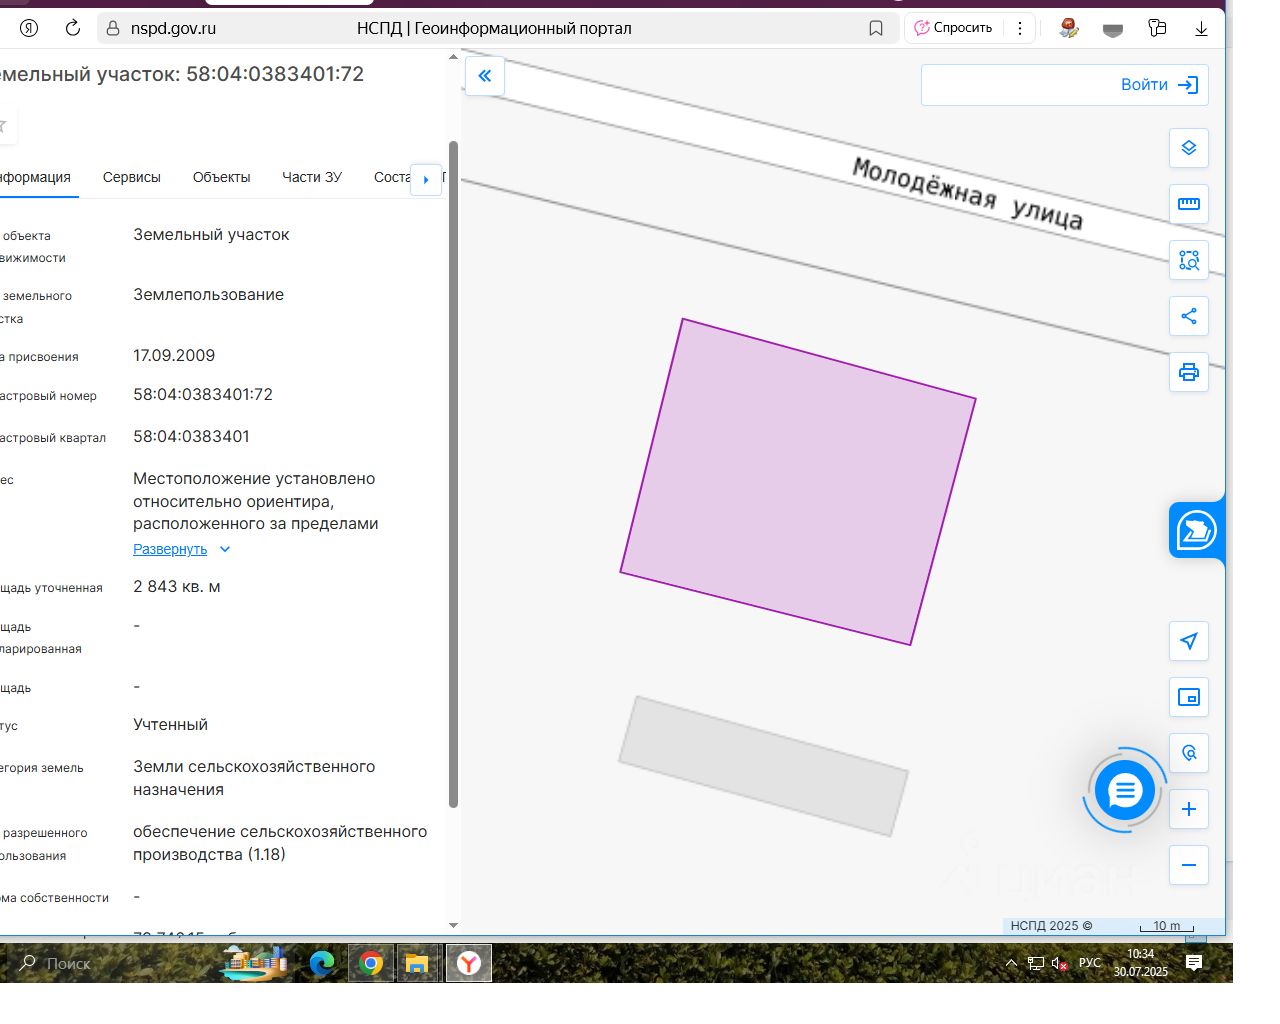The height and width of the screenshot is (1024, 1280).
Task: Click the target search icon above zoom in
Action: coord(1189,753)
